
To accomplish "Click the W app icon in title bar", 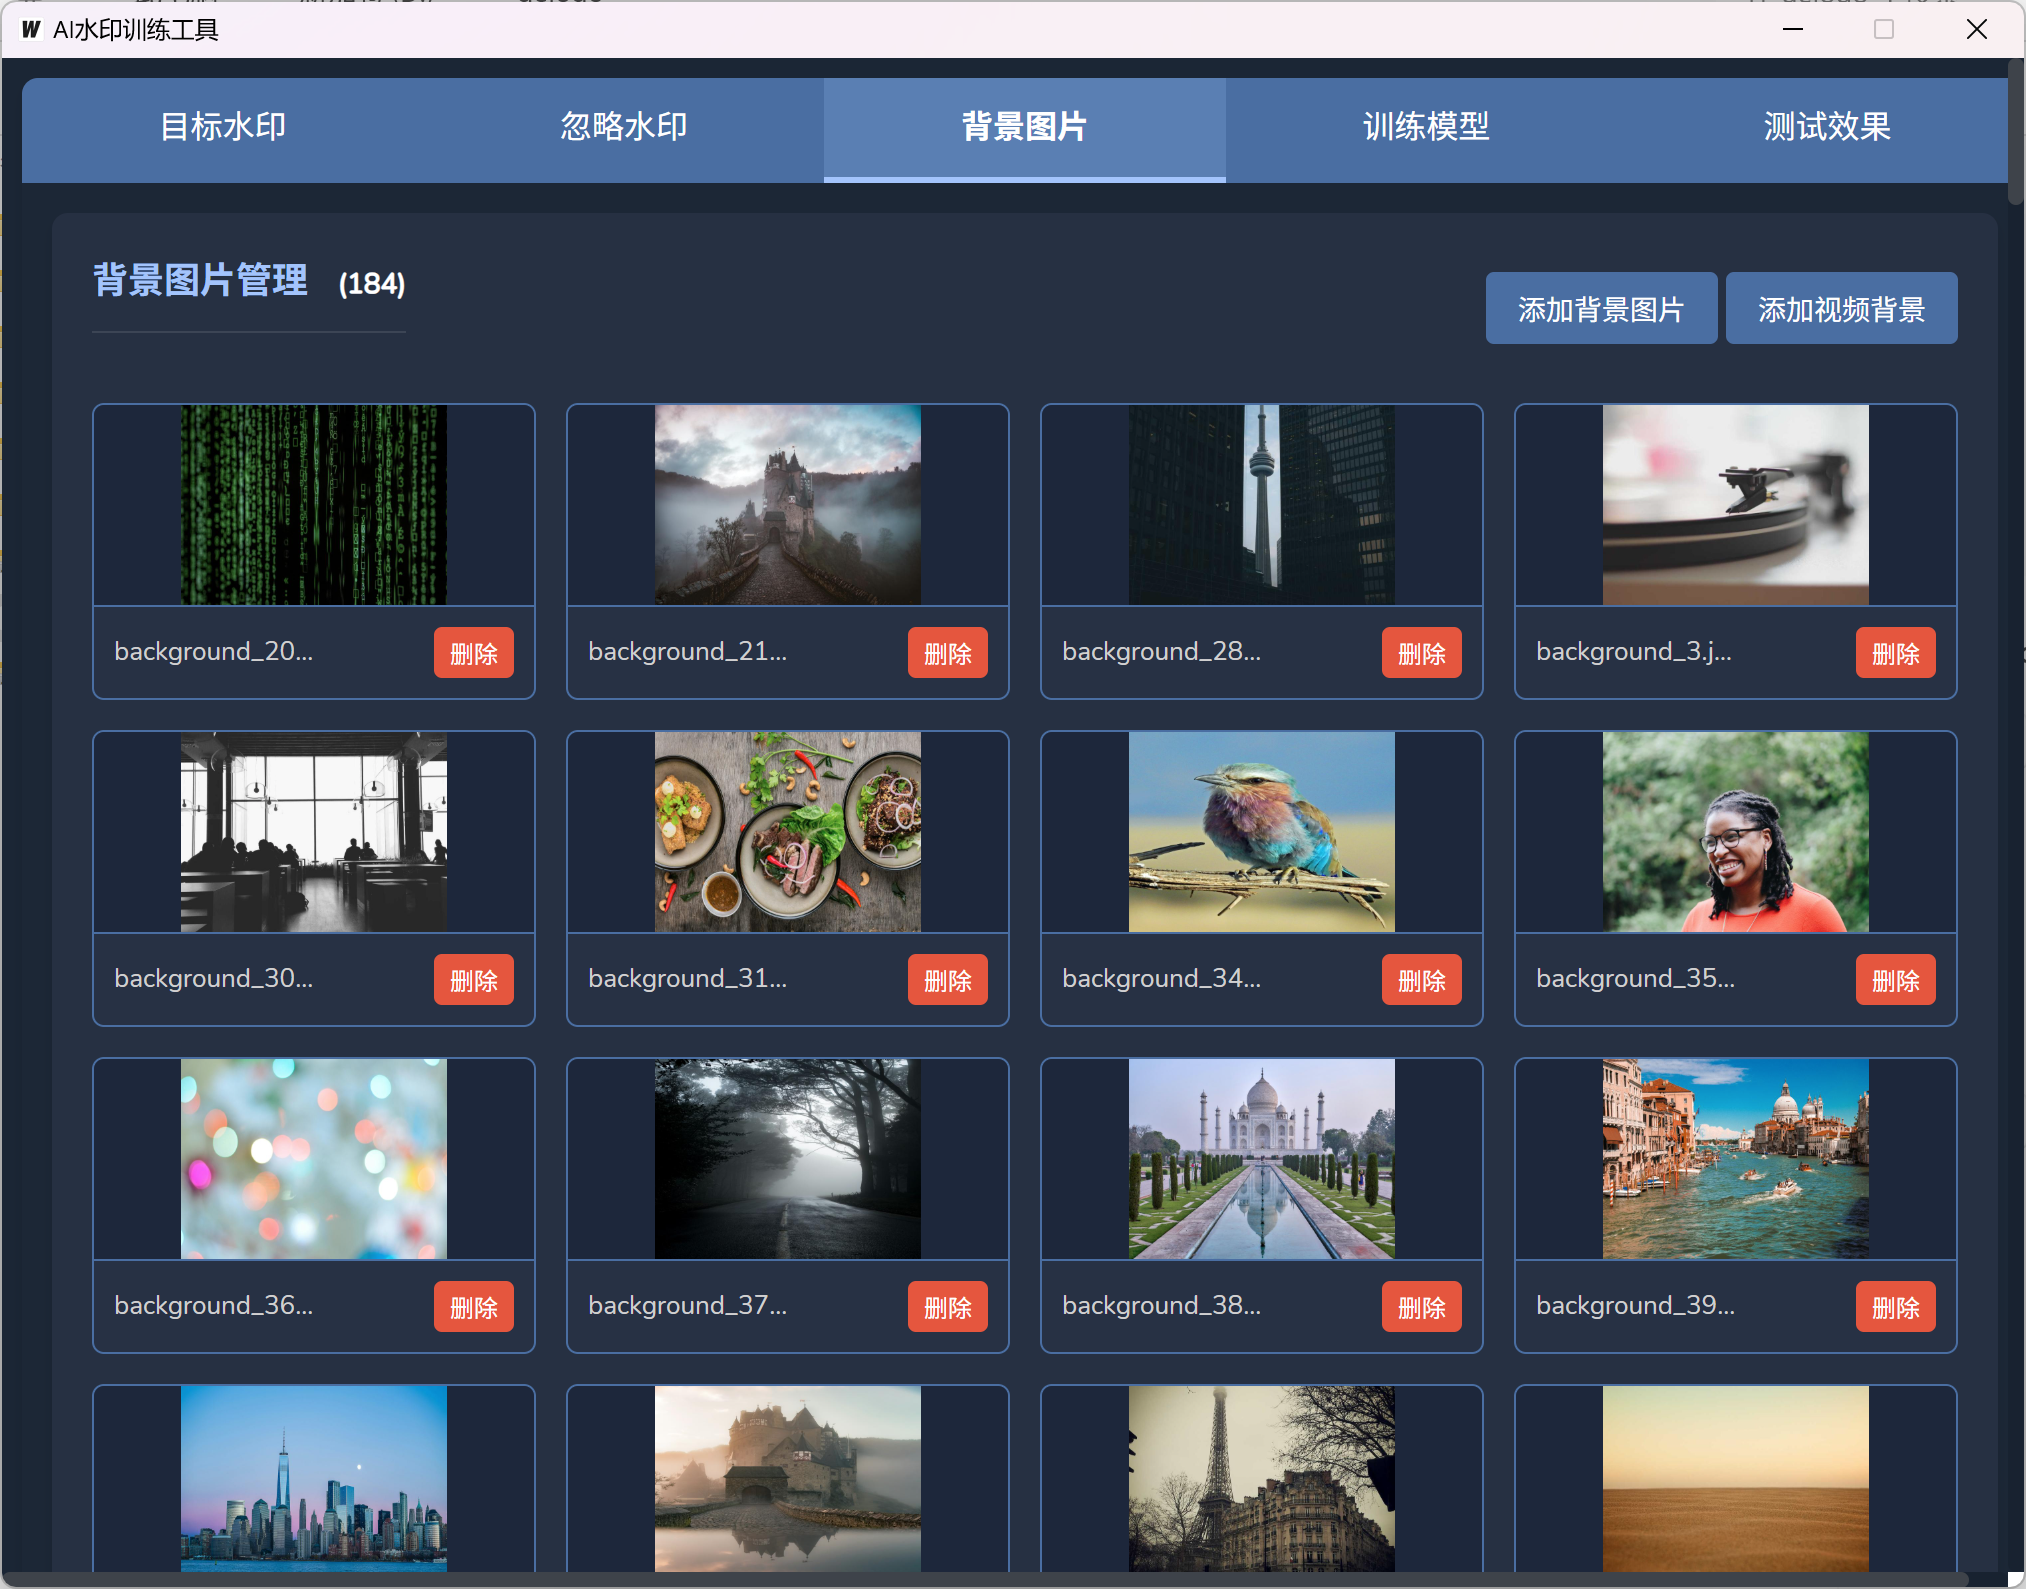I will (32, 30).
